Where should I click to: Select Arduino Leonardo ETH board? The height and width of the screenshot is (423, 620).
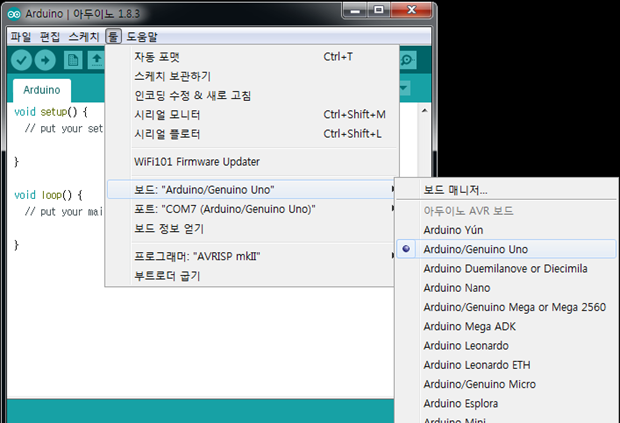point(506,365)
